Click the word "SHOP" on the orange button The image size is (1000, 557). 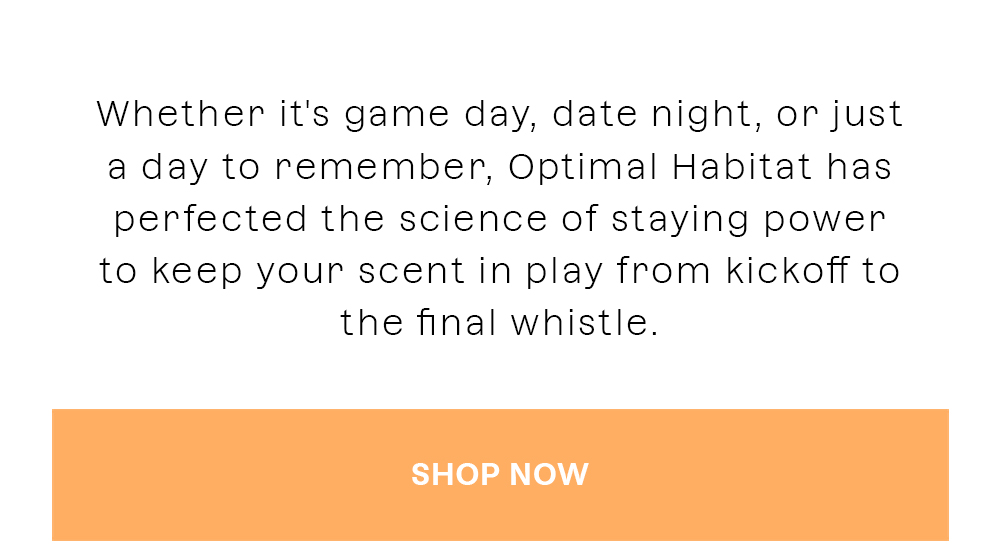click(455, 475)
